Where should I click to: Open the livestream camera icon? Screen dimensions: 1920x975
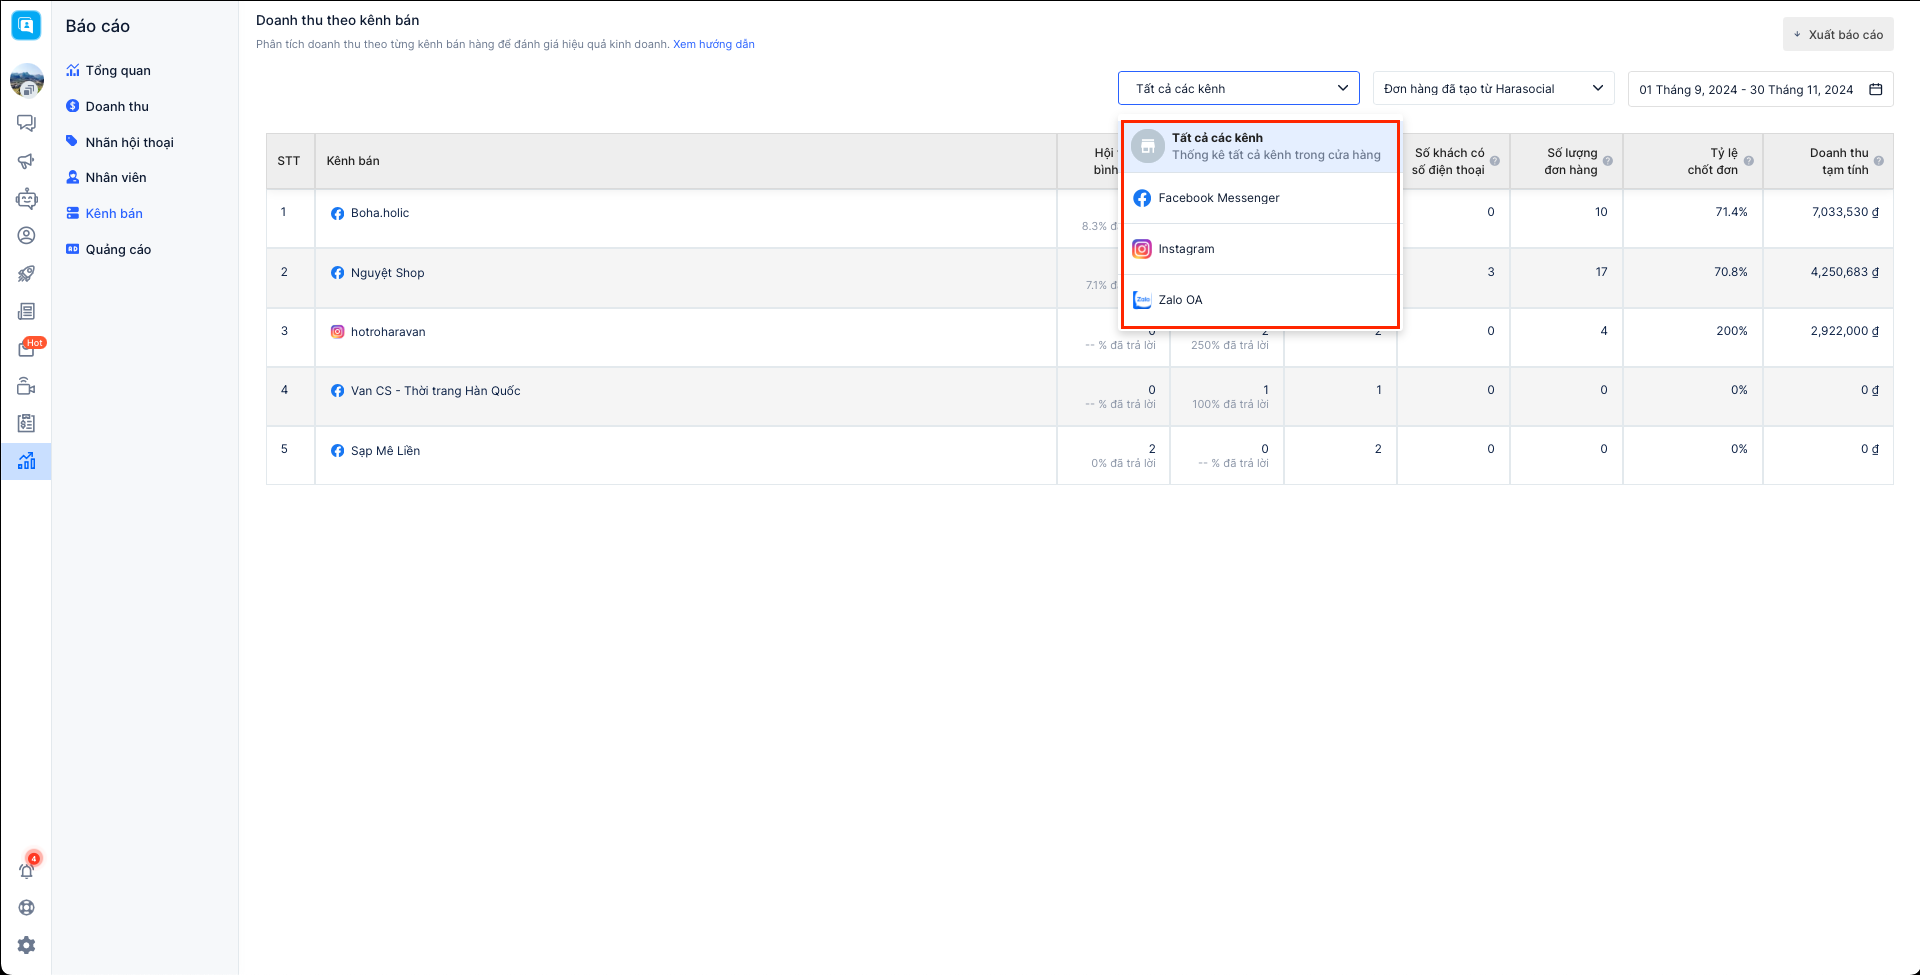click(x=26, y=387)
